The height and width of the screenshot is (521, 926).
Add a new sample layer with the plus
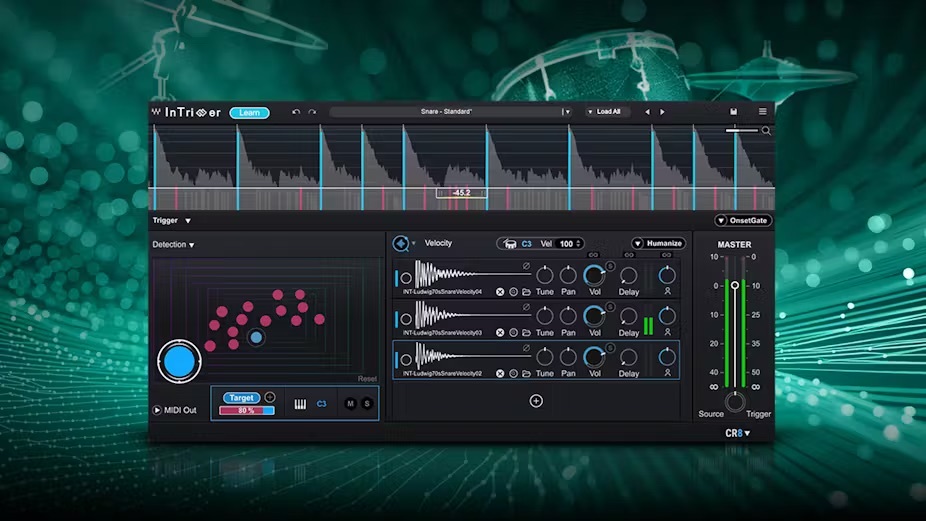click(x=536, y=401)
